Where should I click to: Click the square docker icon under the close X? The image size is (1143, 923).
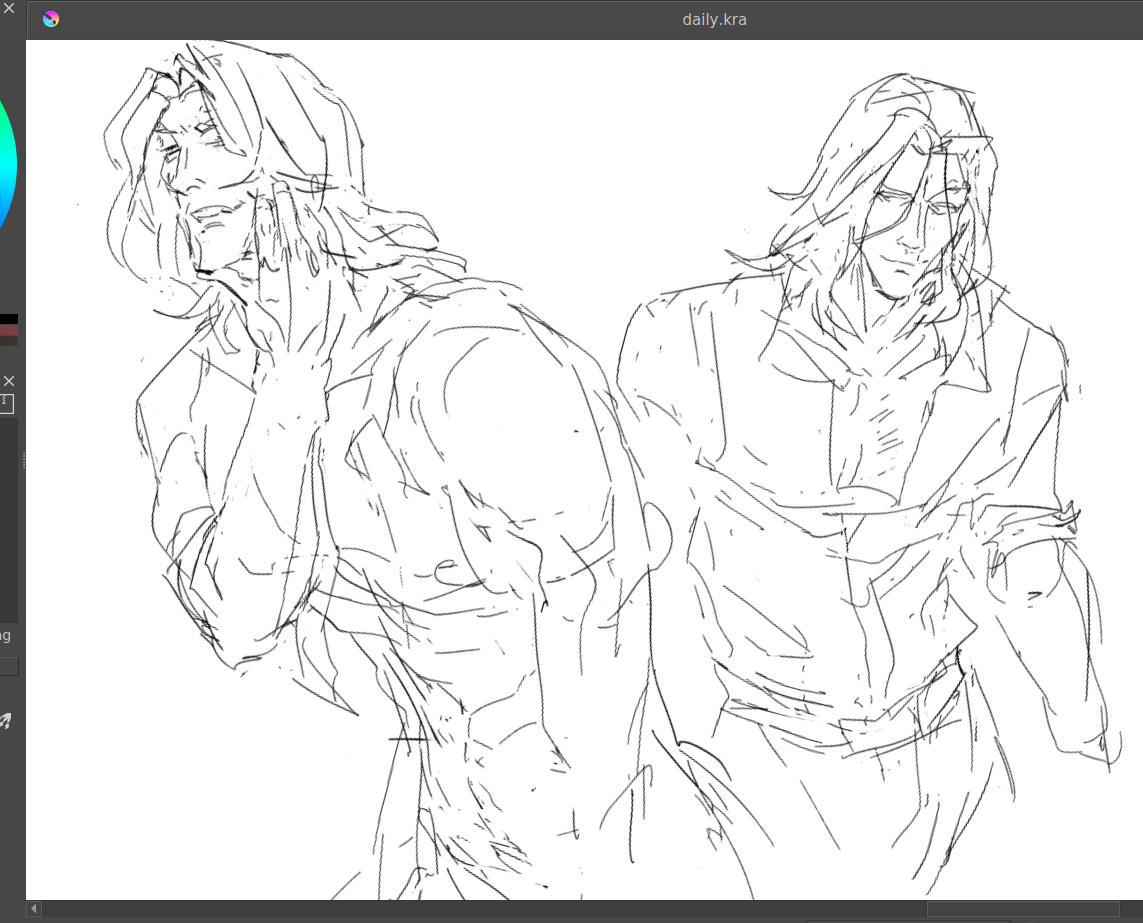[6, 403]
